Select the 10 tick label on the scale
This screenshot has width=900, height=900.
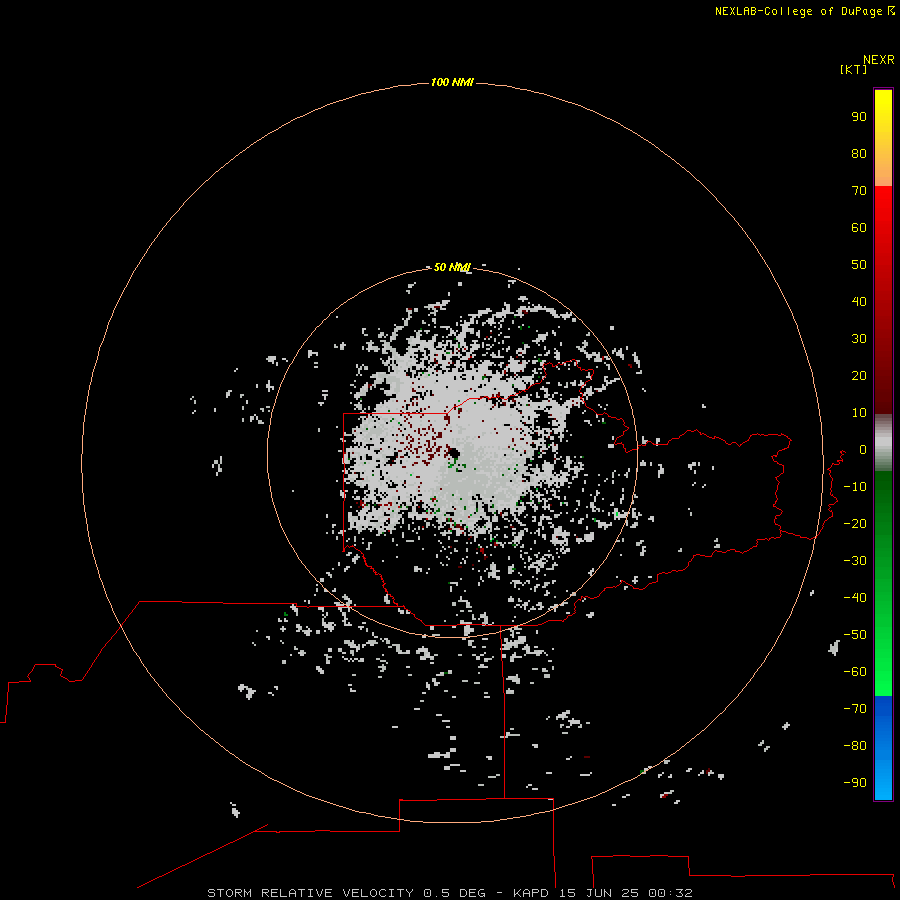pos(859,413)
